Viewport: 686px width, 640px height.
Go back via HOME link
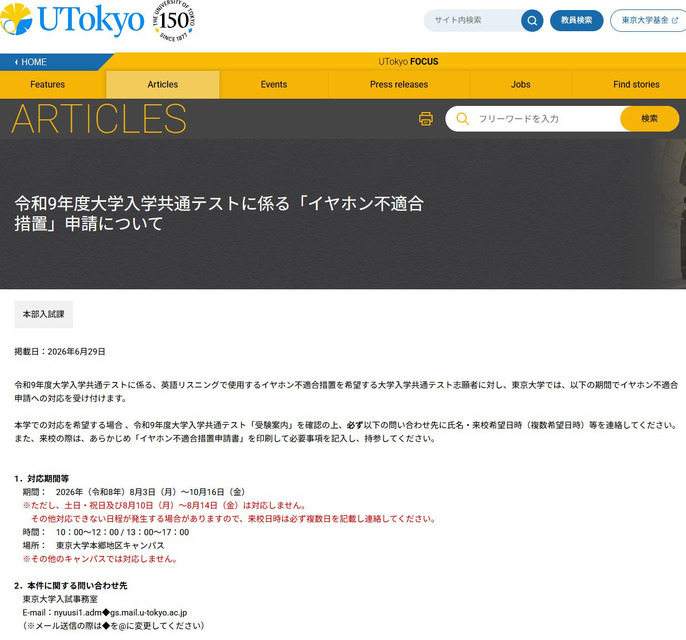pos(31,62)
